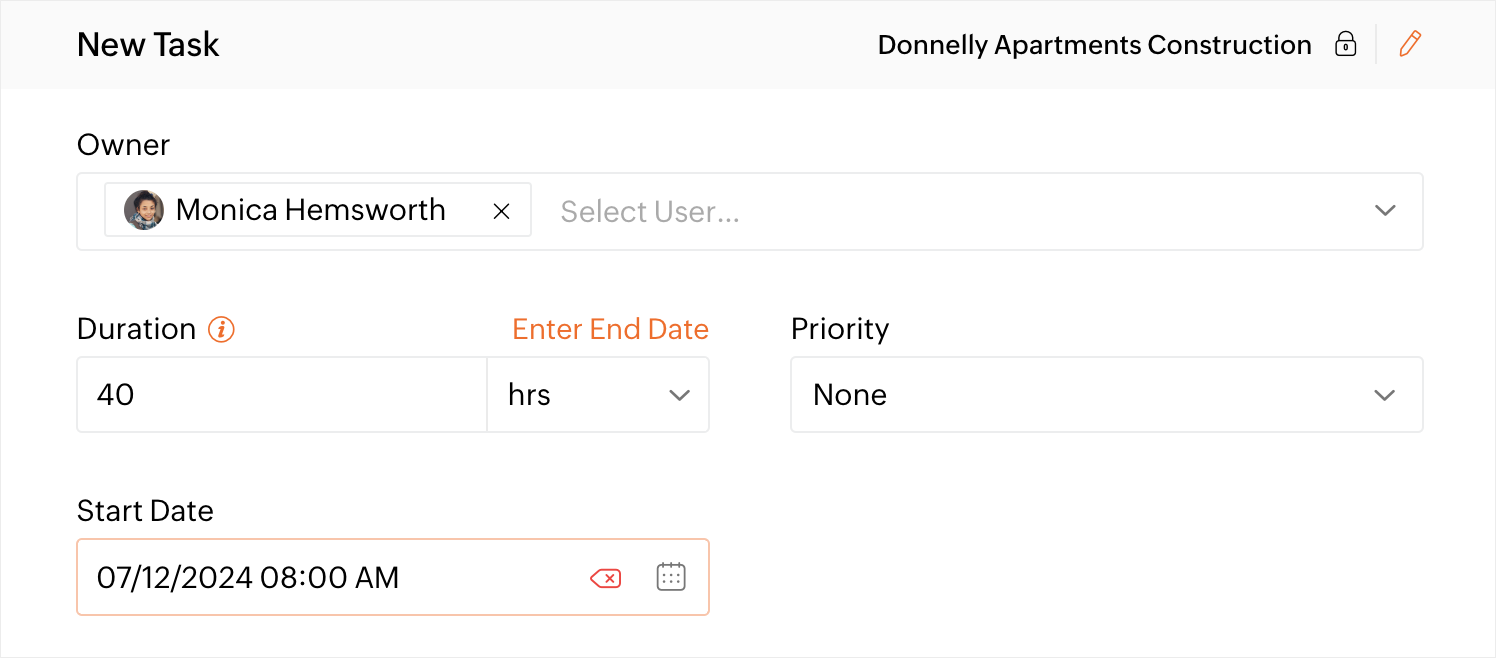Select the Monica Hemsworth owner name chip
The width and height of the screenshot is (1496, 658).
point(310,210)
